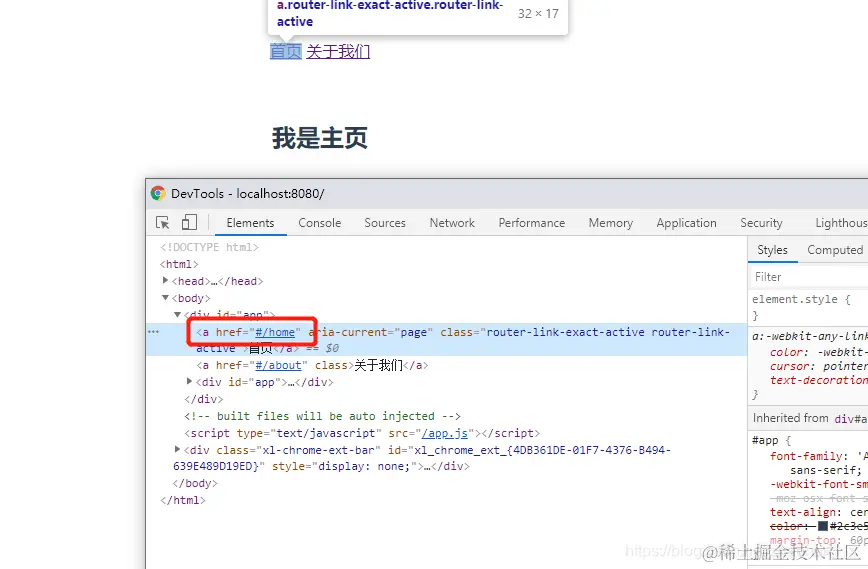Screen dimensions: 868x569
Task: Expand the head element node
Action: 165,281
